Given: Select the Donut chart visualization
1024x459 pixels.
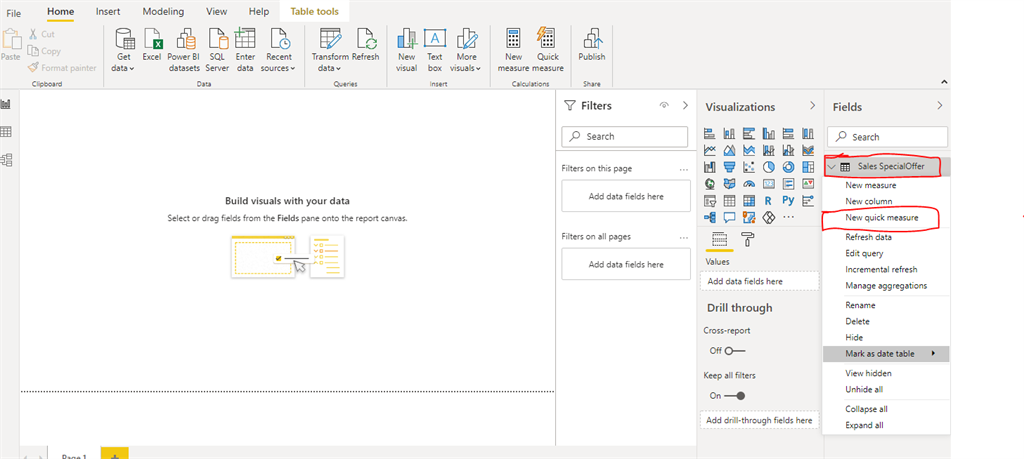Looking at the screenshot, I should [x=788, y=167].
